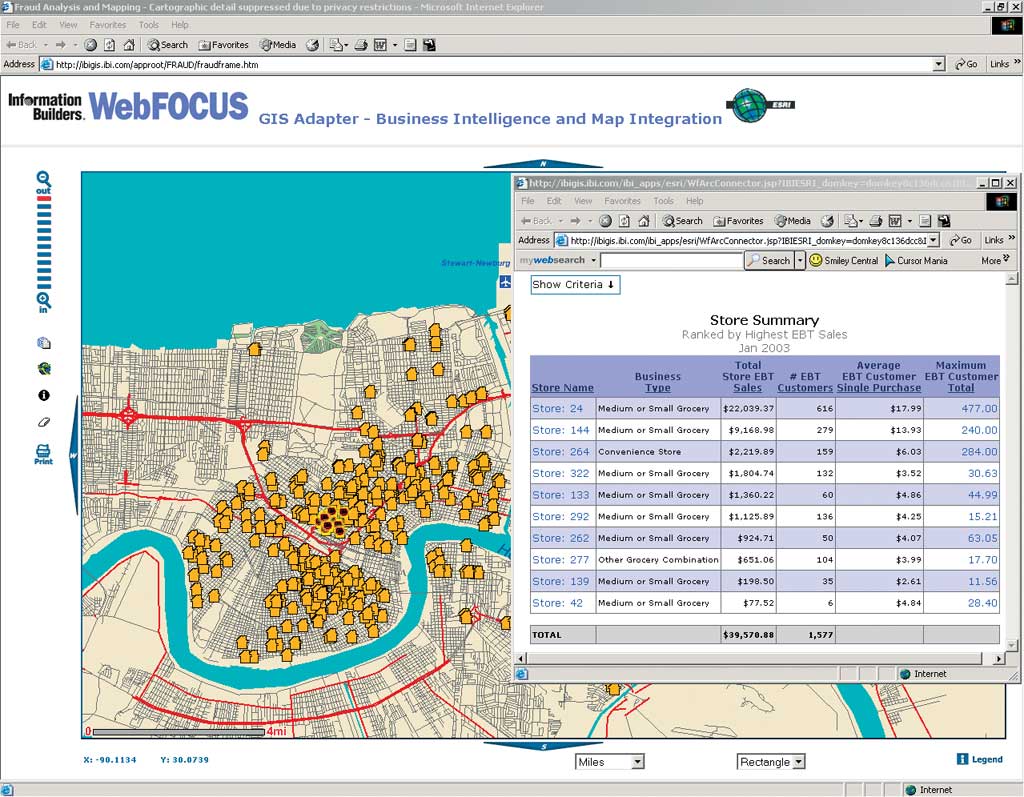Viewport: 1024px width, 797px height.
Task: Click the mywebsearch text input field
Action: click(x=671, y=261)
